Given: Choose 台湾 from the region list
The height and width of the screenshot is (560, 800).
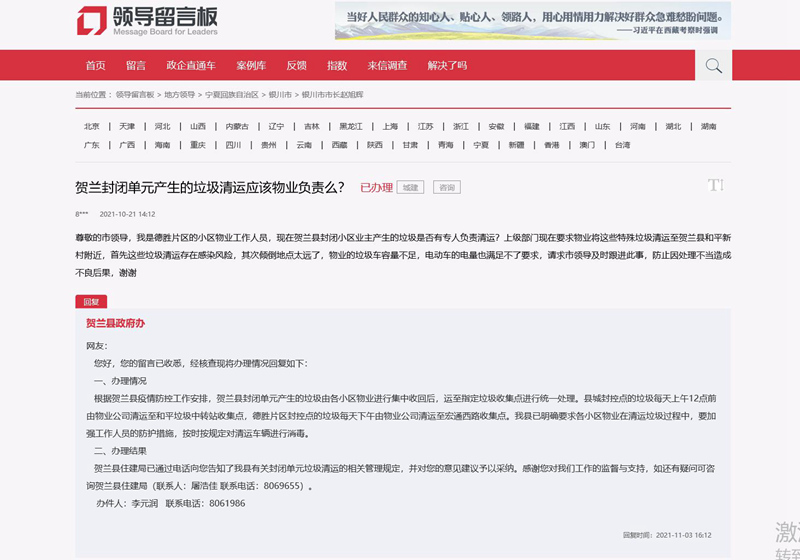Looking at the screenshot, I should coord(622,145).
